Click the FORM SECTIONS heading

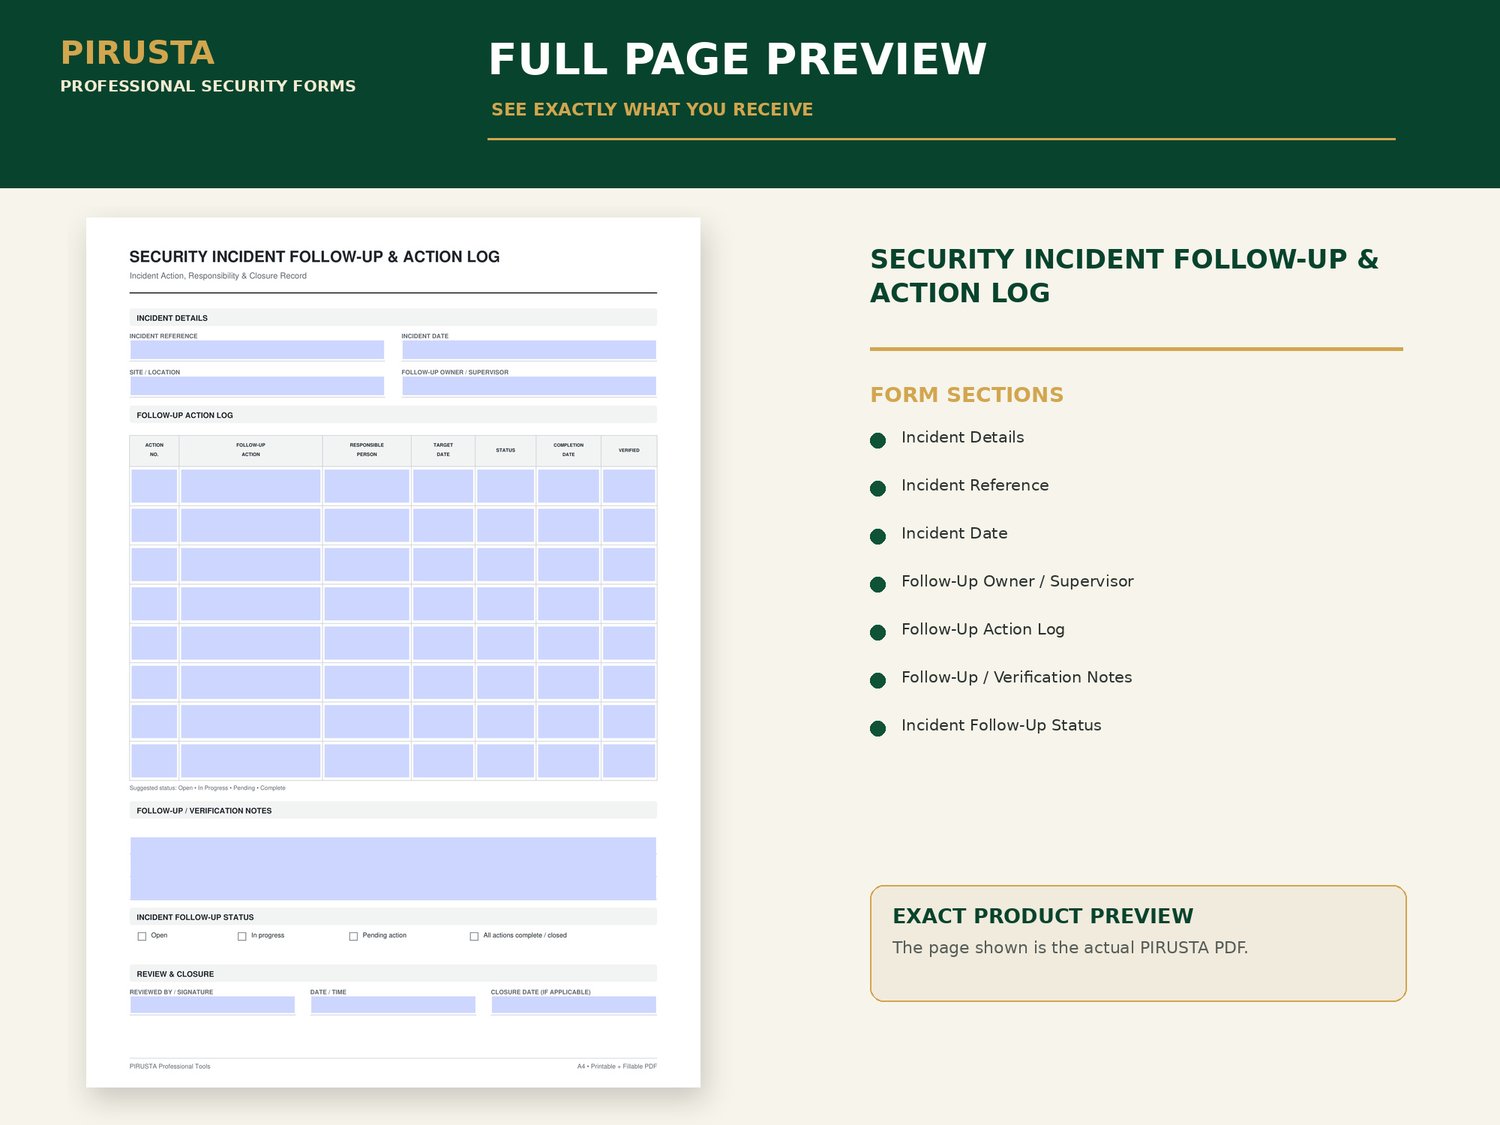pos(967,395)
